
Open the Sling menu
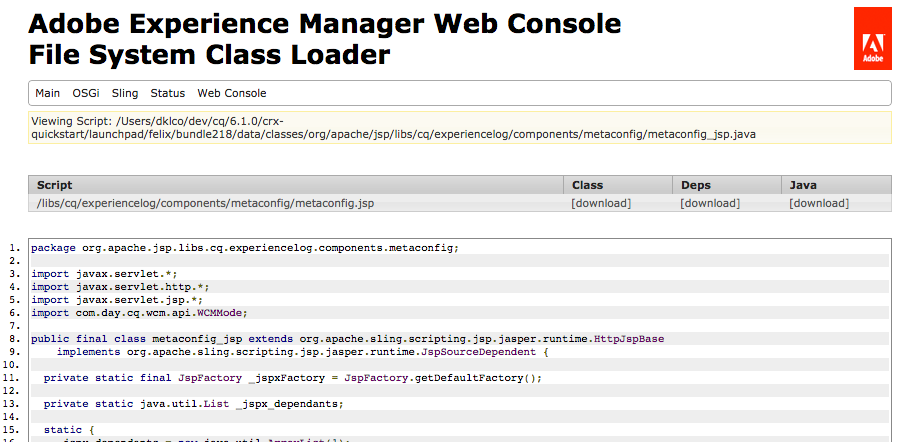click(x=125, y=93)
